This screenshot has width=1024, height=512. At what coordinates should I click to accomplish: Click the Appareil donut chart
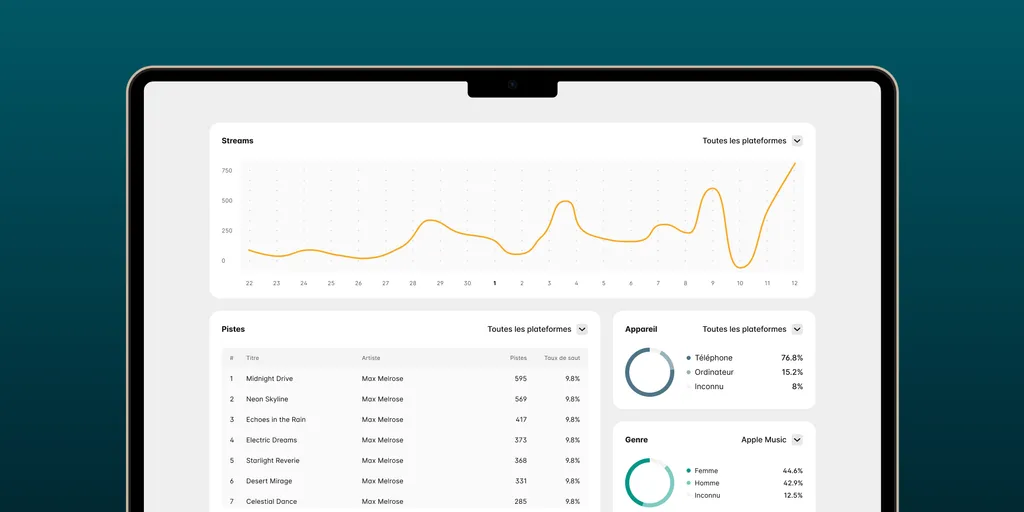click(649, 372)
